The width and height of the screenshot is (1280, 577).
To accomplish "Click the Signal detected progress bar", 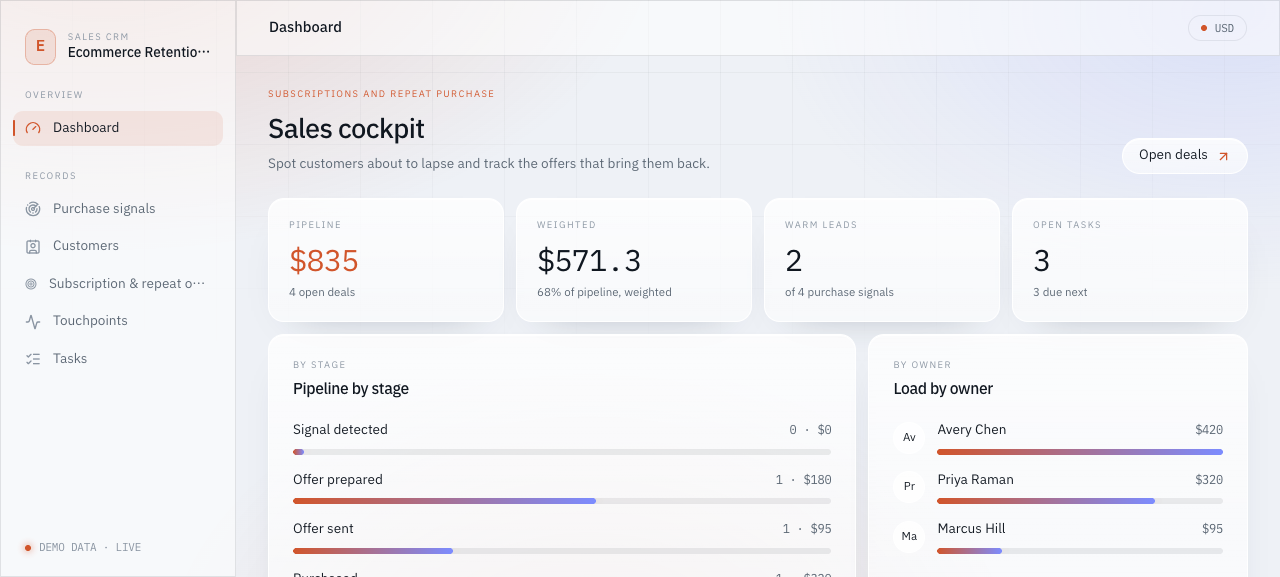I will coord(562,452).
